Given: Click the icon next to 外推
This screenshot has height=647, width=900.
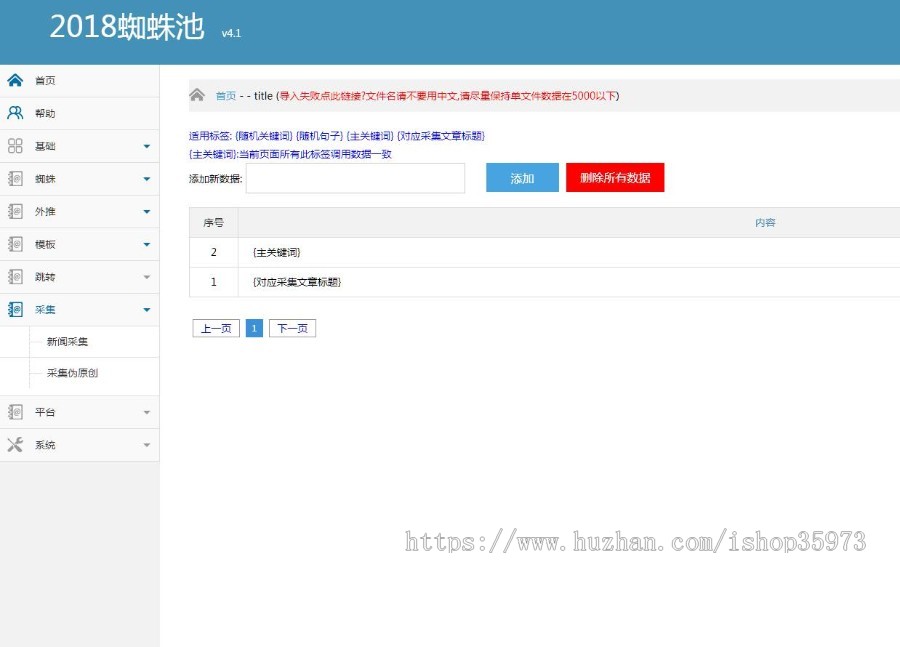Looking at the screenshot, I should click(14, 211).
